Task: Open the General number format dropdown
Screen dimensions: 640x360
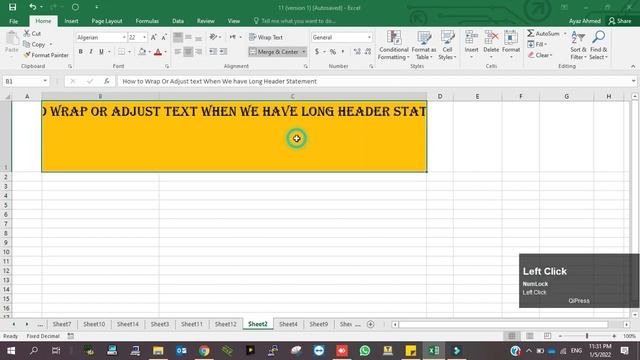Action: (x=369, y=37)
